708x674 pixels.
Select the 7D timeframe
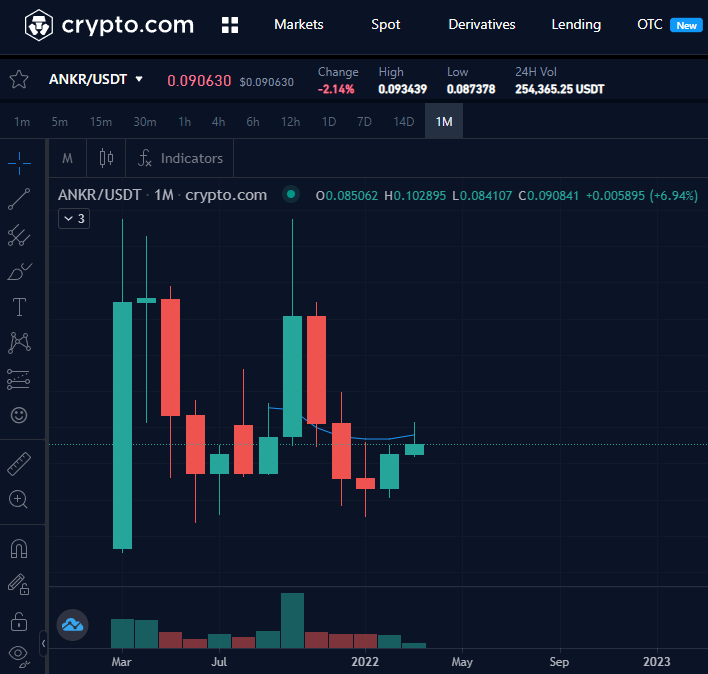click(x=364, y=122)
